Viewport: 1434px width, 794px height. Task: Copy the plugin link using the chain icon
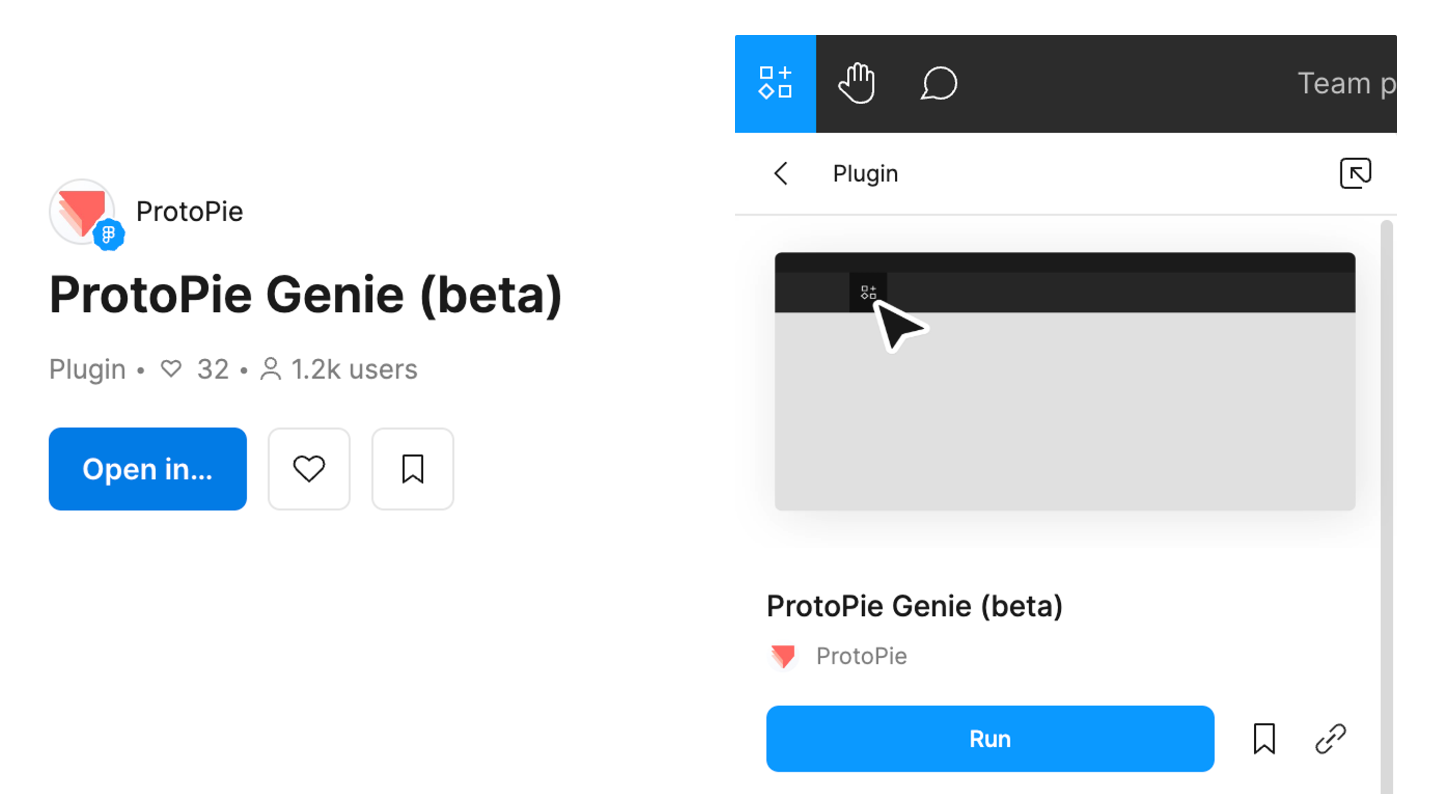[x=1330, y=738]
